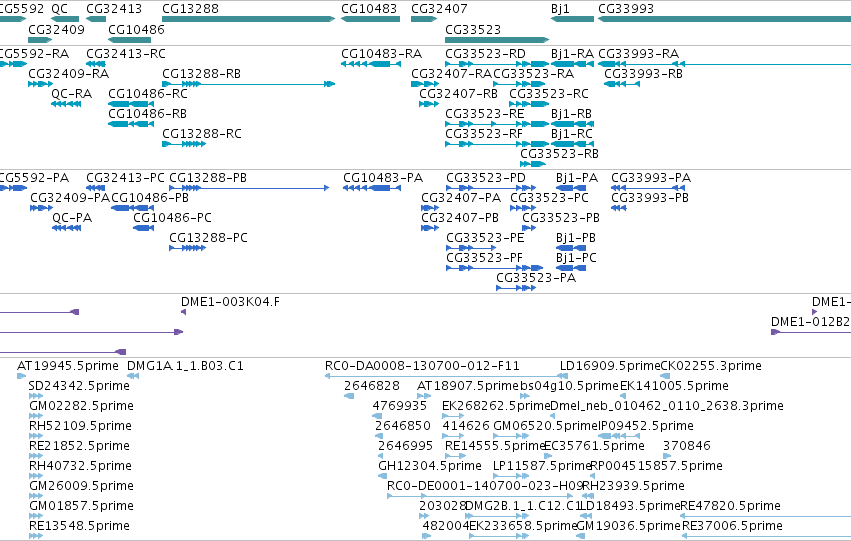Select transcript CG33523-RD
This screenshot has width=851, height=541.
point(497,64)
